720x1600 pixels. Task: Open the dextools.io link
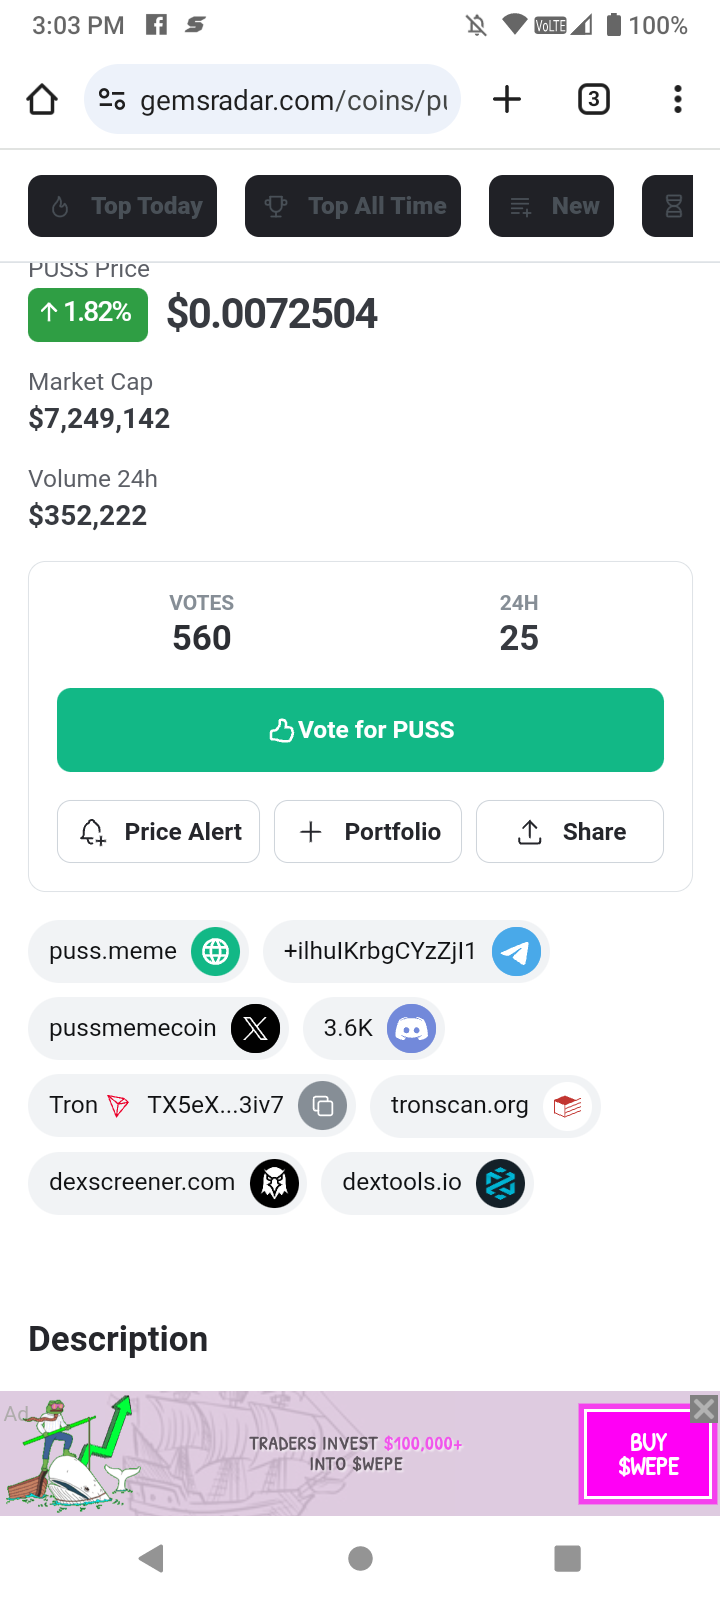point(427,1183)
